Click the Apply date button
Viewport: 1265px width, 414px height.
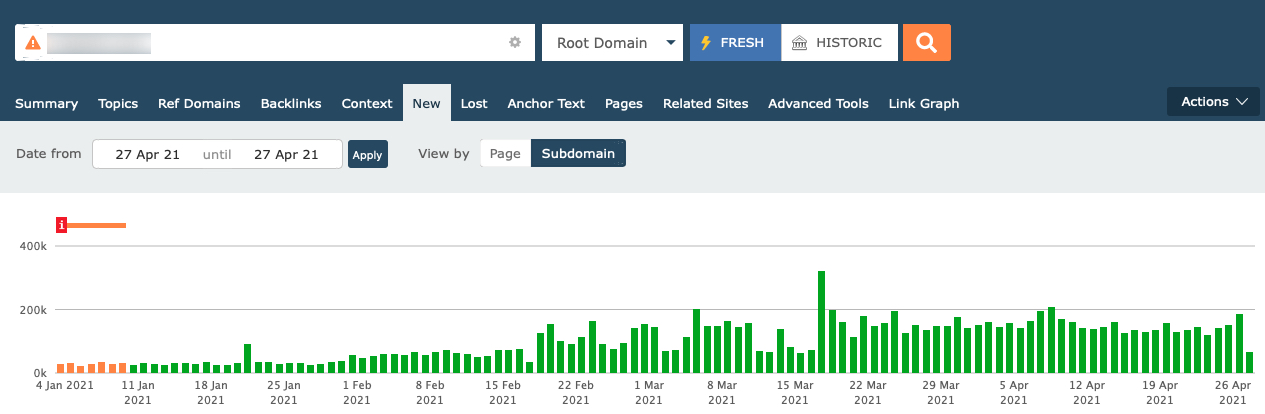tap(367, 155)
